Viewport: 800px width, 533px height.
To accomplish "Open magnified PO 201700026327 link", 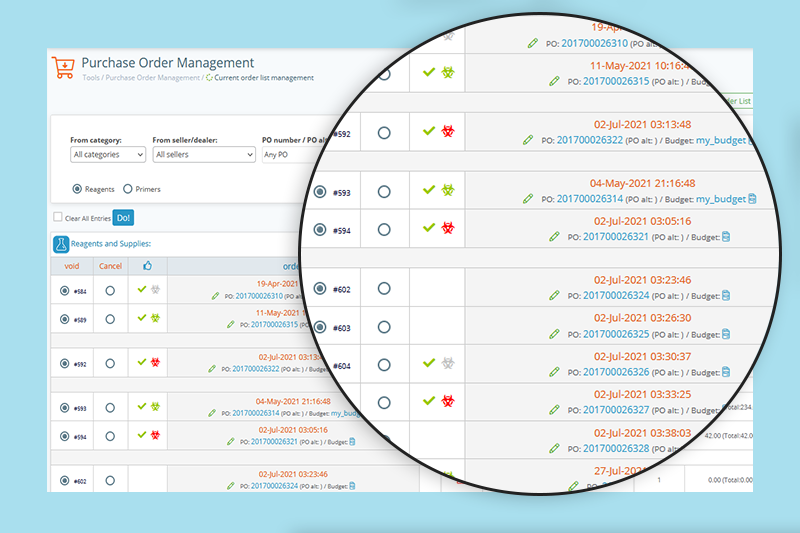I will [616, 410].
